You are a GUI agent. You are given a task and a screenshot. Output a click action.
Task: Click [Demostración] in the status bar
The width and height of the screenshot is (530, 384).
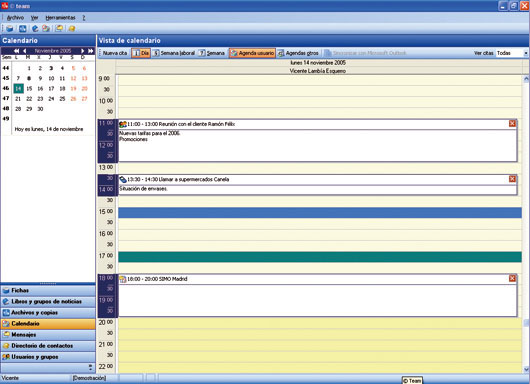point(89,378)
